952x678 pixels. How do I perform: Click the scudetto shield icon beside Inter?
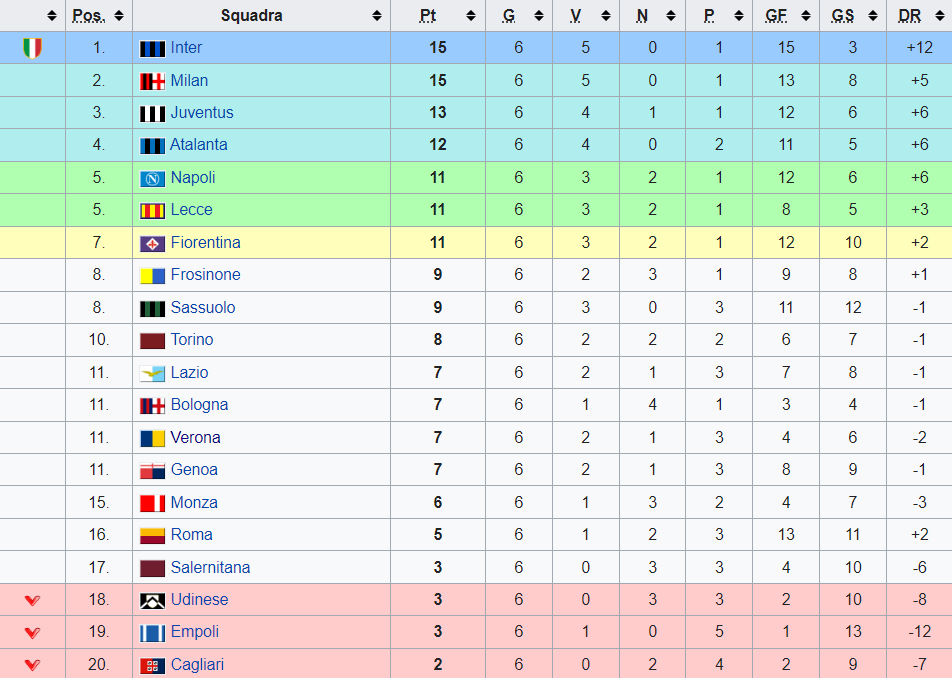[32, 48]
